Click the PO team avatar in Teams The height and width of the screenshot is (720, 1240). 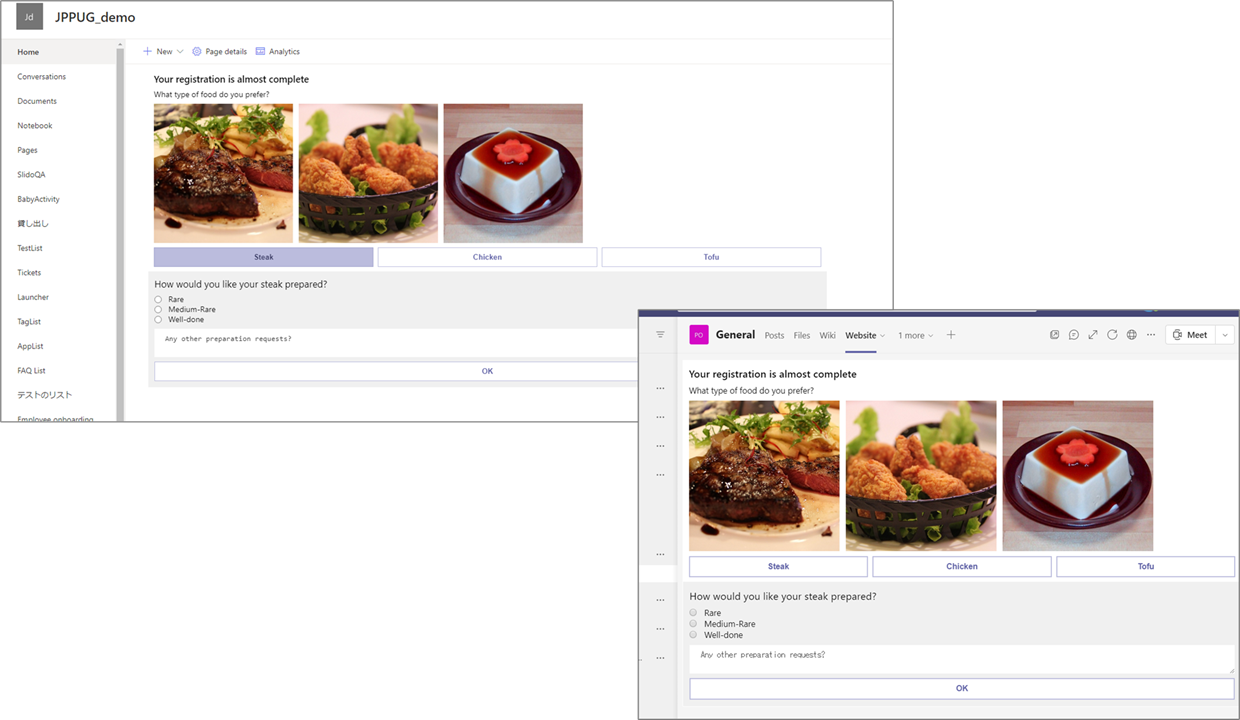coord(698,335)
